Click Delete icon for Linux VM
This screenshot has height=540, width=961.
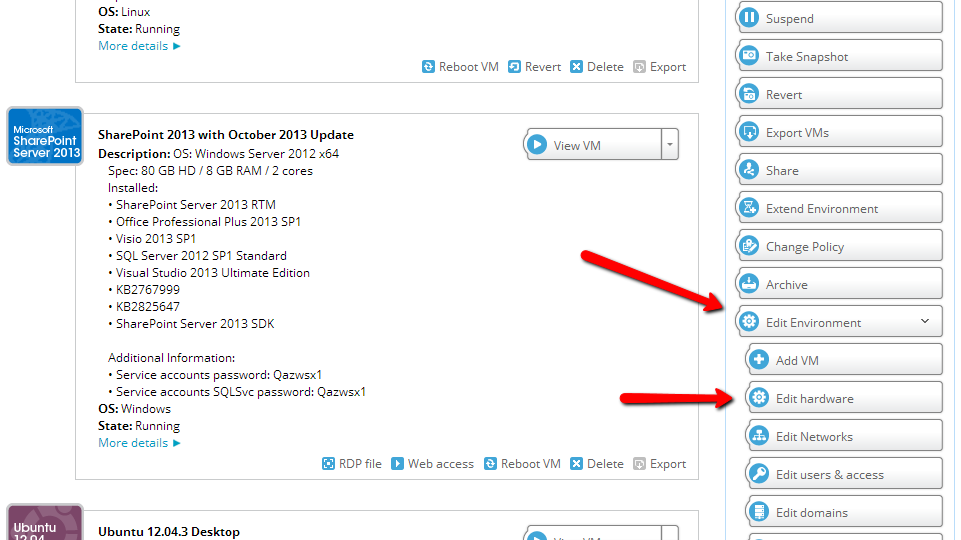576,67
